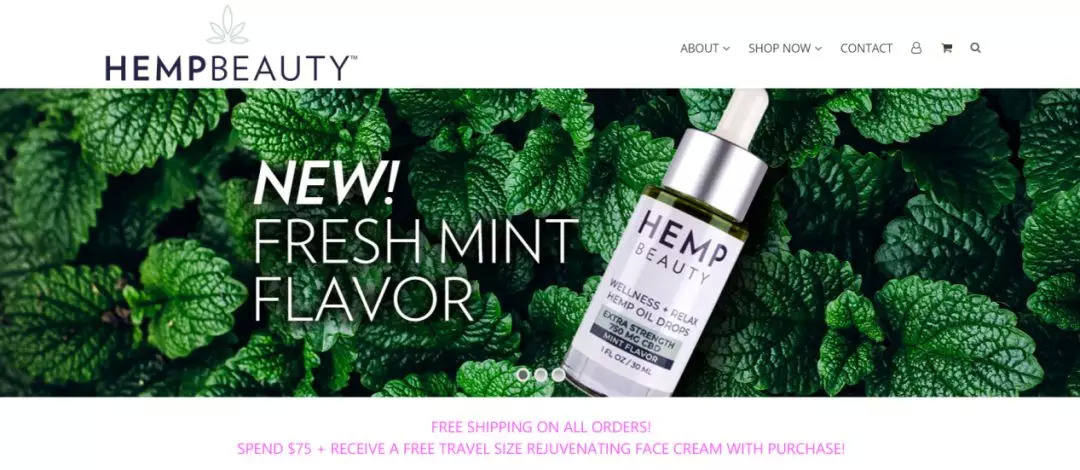The height and width of the screenshot is (470, 1080).
Task: Click the NEW! banner headline
Action: point(325,185)
